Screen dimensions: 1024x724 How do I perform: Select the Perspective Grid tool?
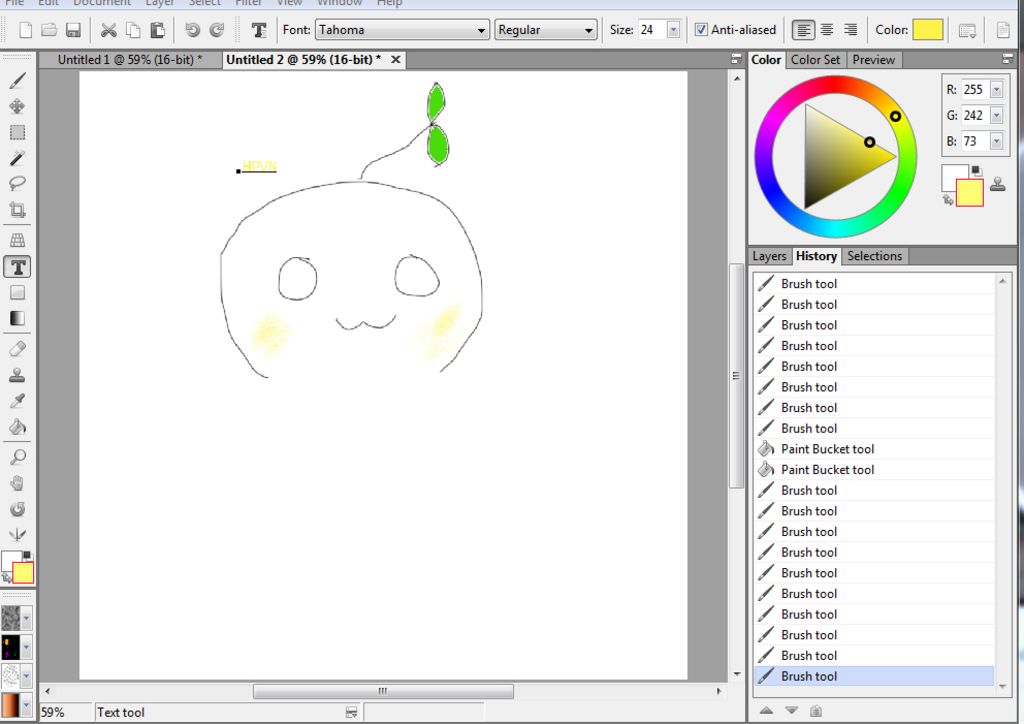(18, 240)
